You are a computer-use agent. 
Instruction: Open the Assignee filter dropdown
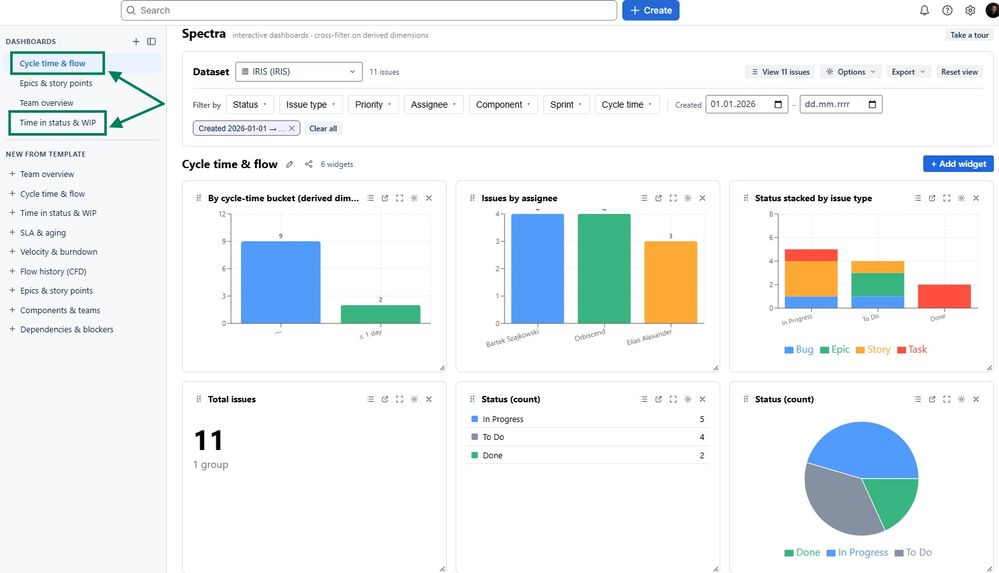pos(434,105)
